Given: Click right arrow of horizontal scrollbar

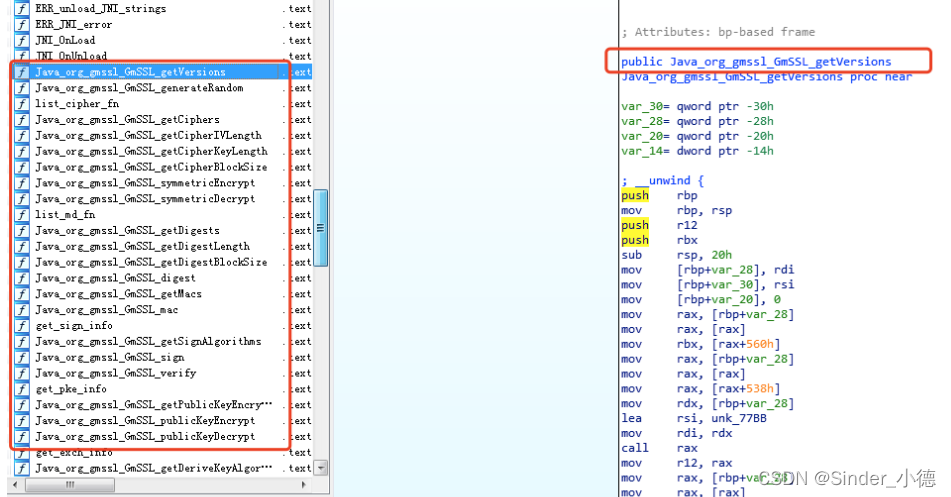Looking at the screenshot, I should click(x=304, y=485).
